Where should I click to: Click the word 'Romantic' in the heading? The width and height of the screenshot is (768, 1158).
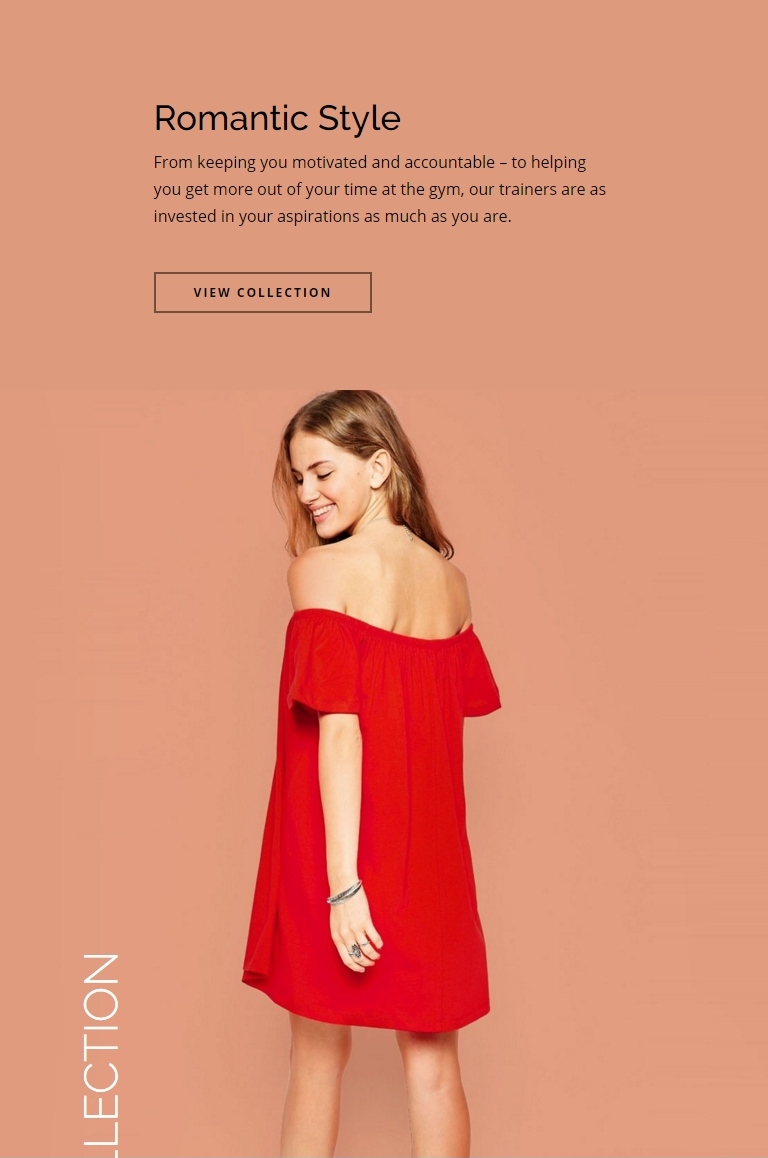coord(230,118)
